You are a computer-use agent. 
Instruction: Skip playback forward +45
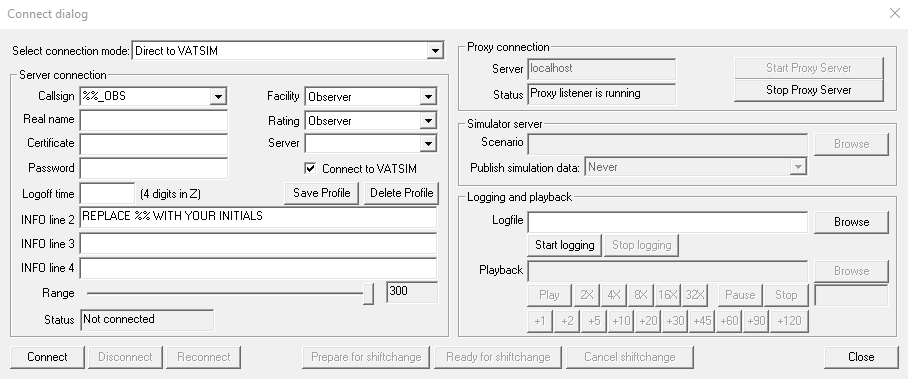702,321
